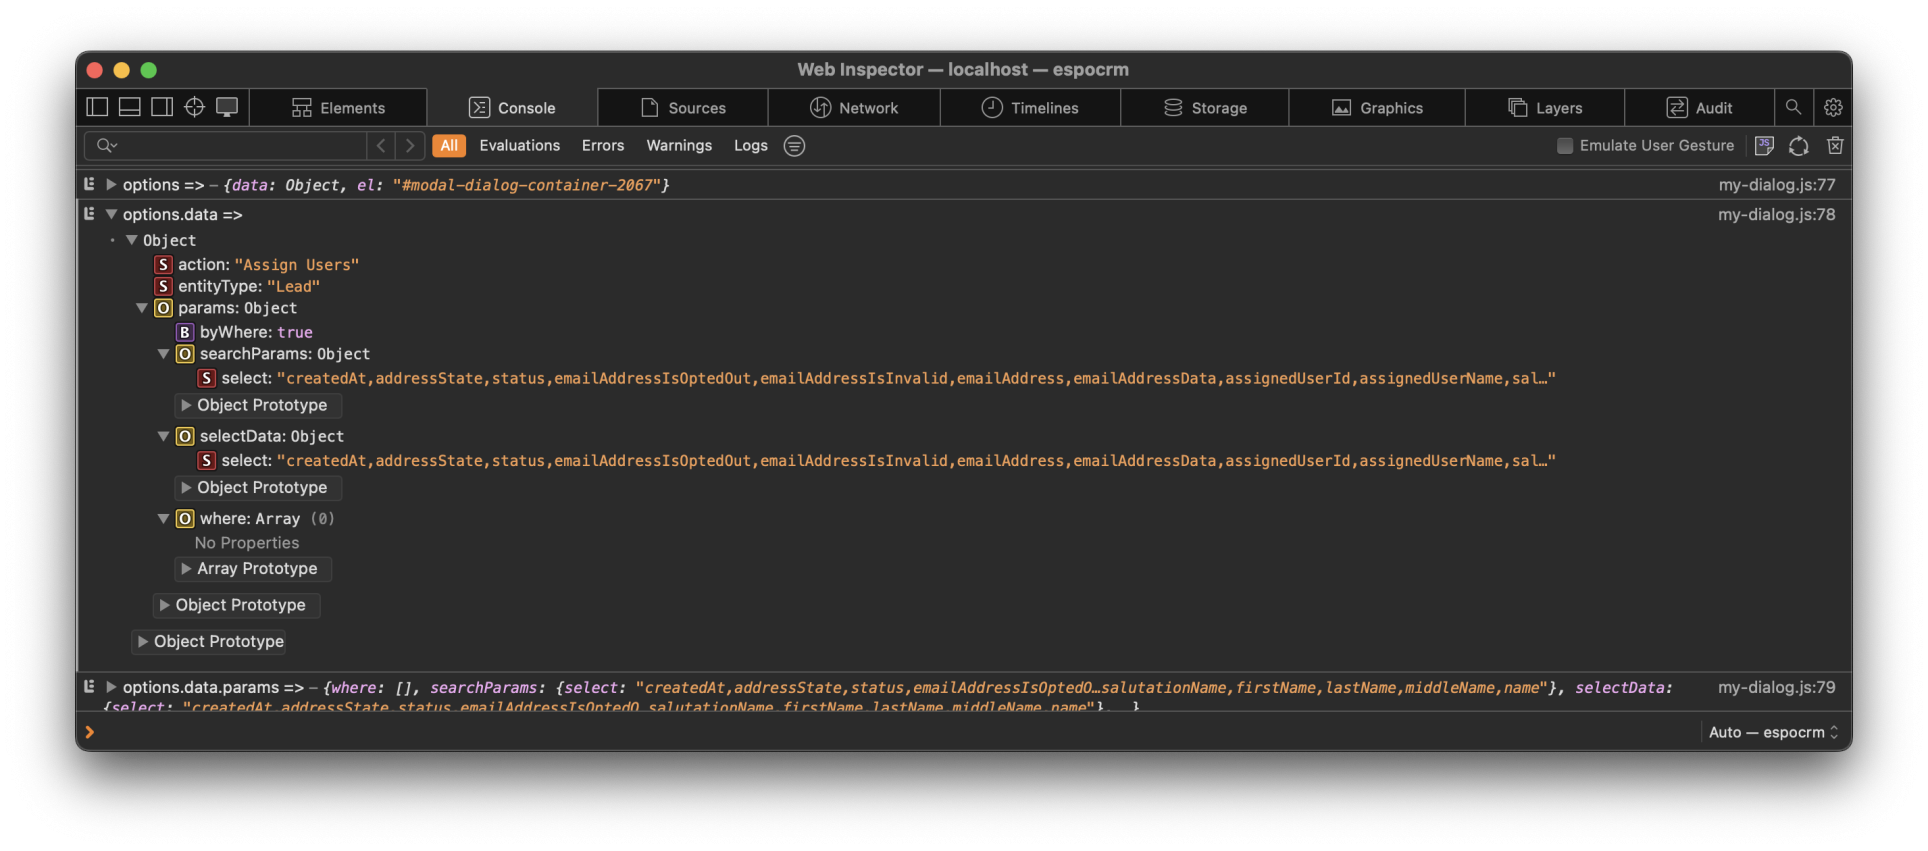1928x851 pixels.
Task: Open the device settings monitor icon
Action: coord(227,107)
